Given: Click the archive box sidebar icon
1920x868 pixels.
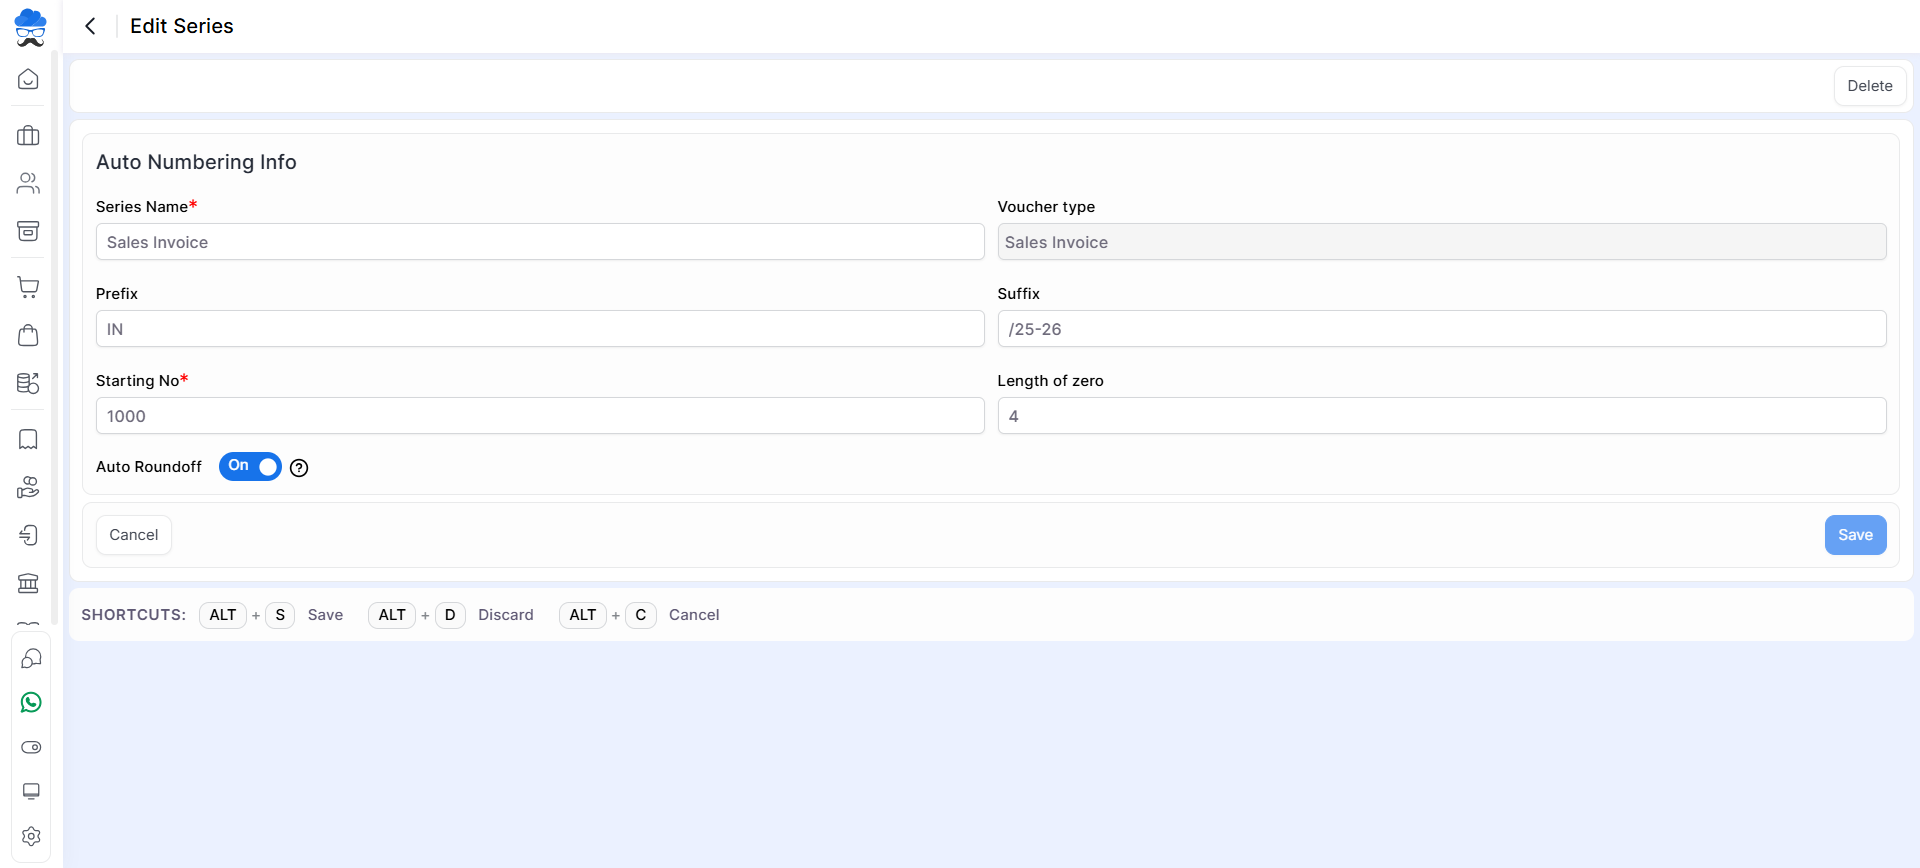Looking at the screenshot, I should tap(28, 231).
